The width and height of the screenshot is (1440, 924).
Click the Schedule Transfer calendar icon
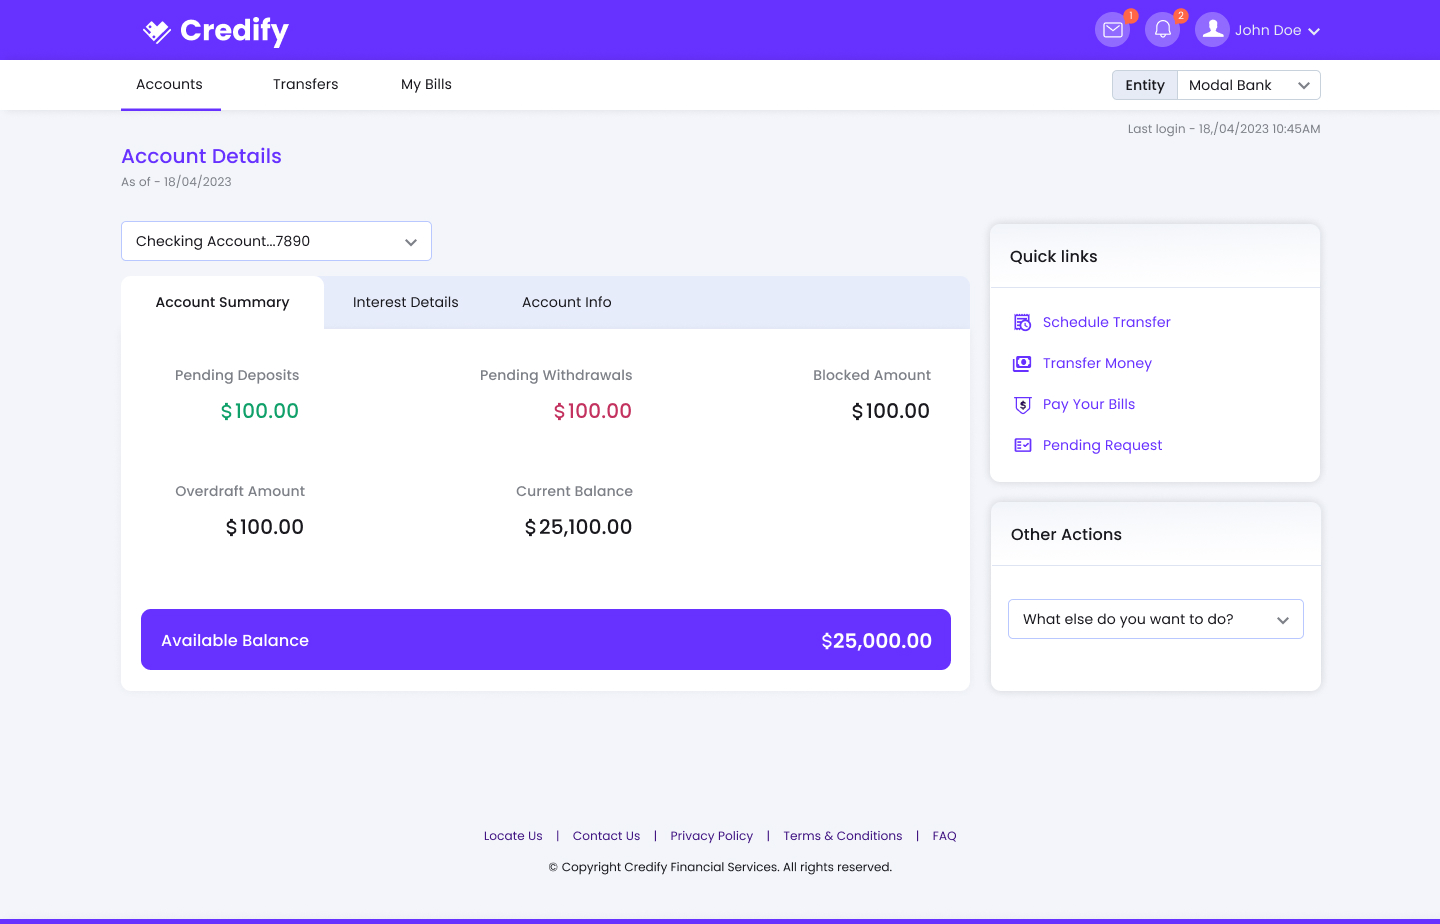tap(1022, 322)
